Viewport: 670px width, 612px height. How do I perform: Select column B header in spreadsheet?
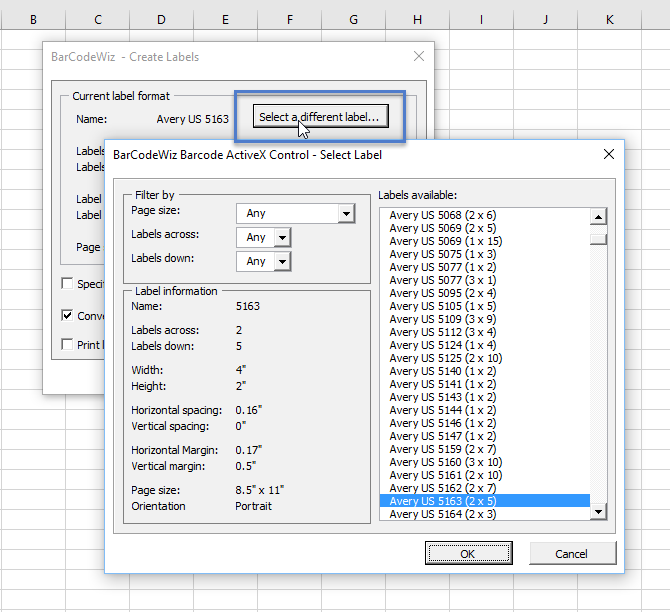coord(33,20)
